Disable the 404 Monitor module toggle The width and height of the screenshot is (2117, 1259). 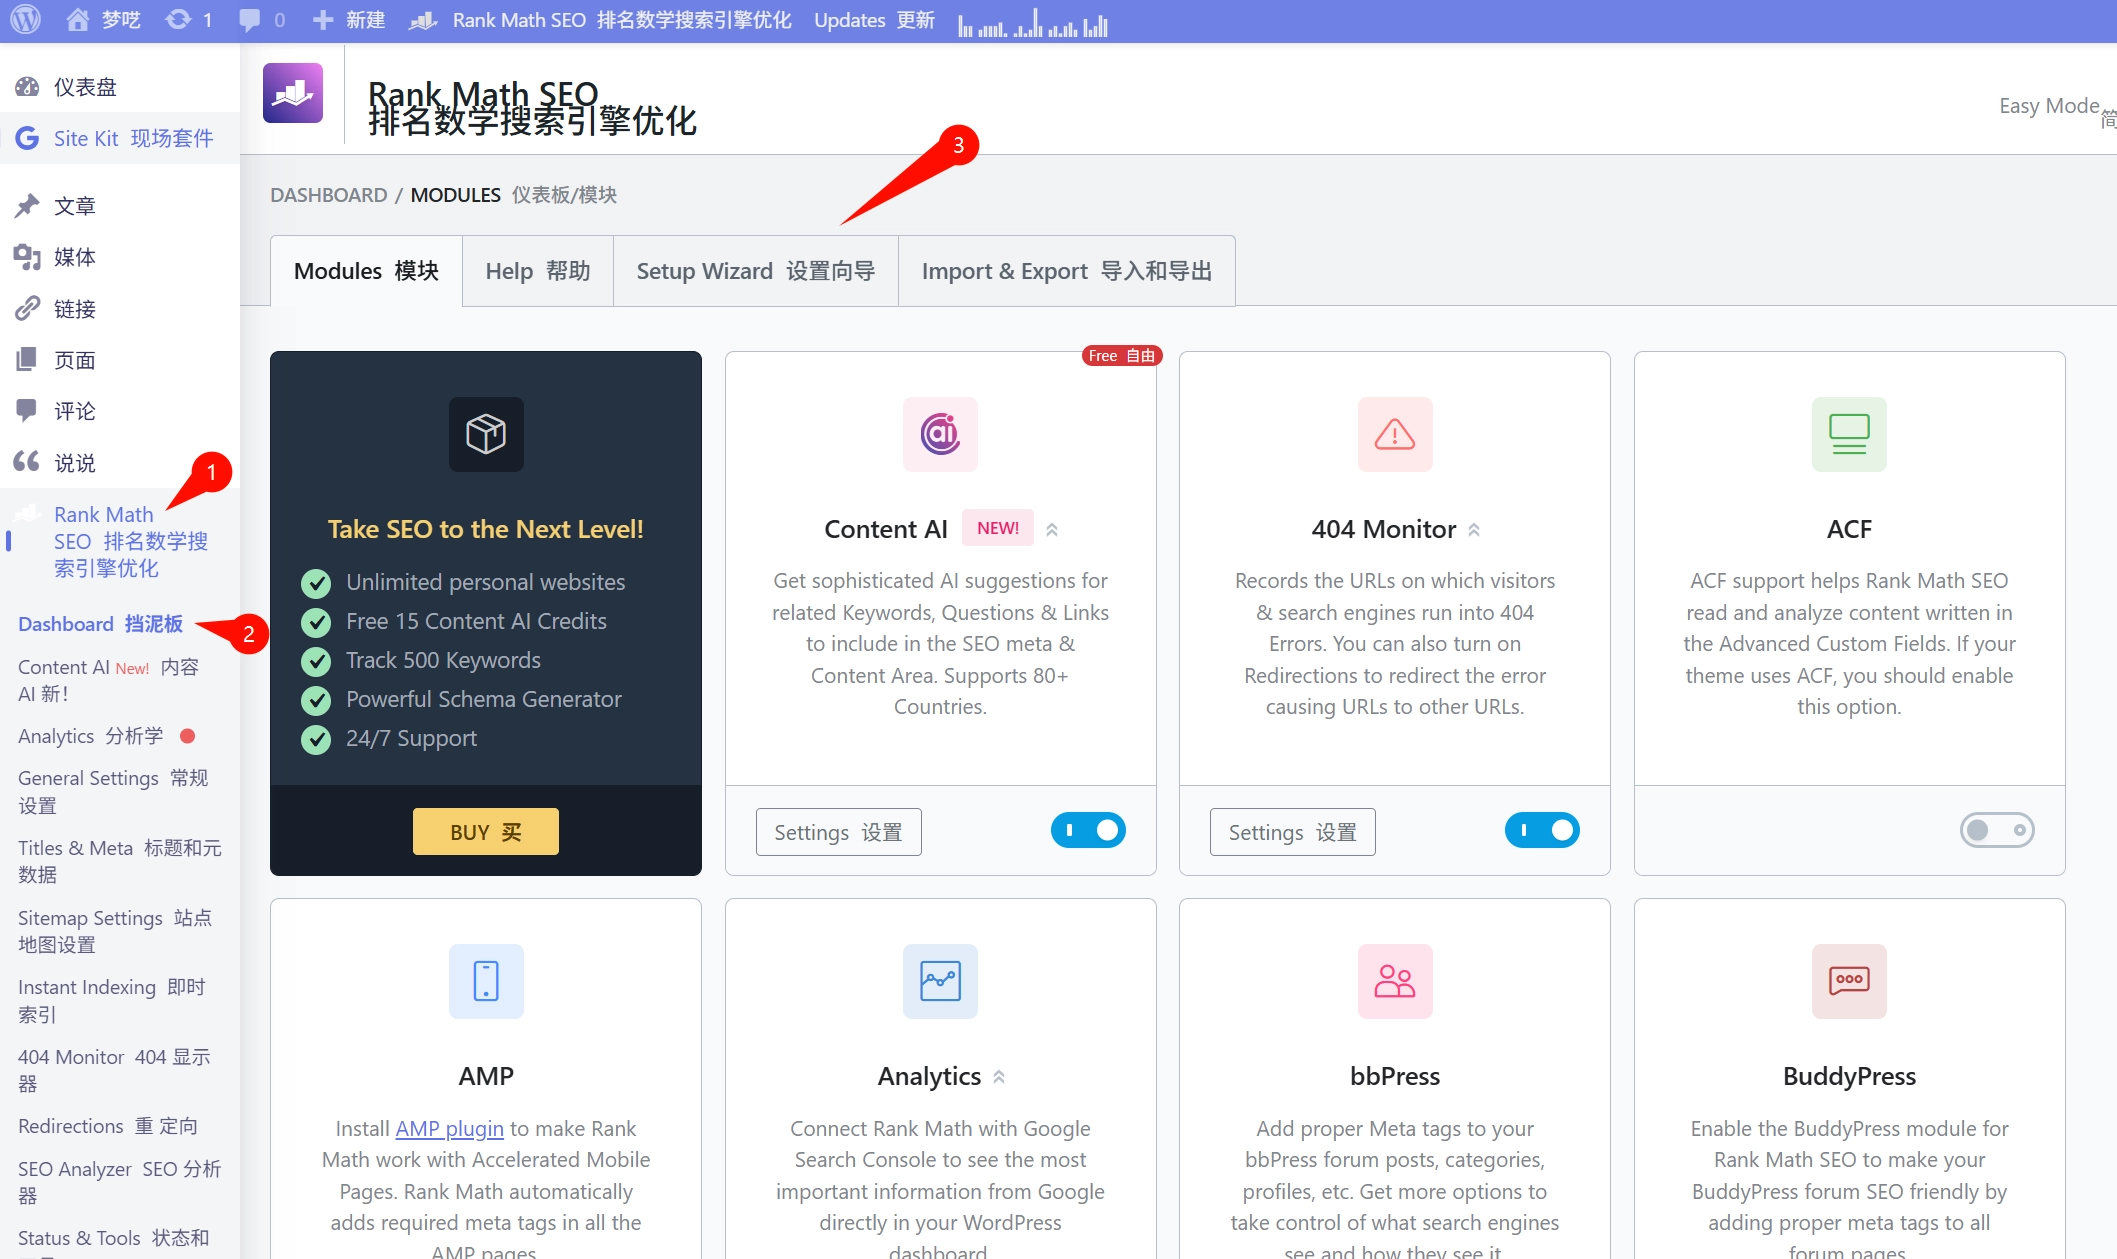1542,830
